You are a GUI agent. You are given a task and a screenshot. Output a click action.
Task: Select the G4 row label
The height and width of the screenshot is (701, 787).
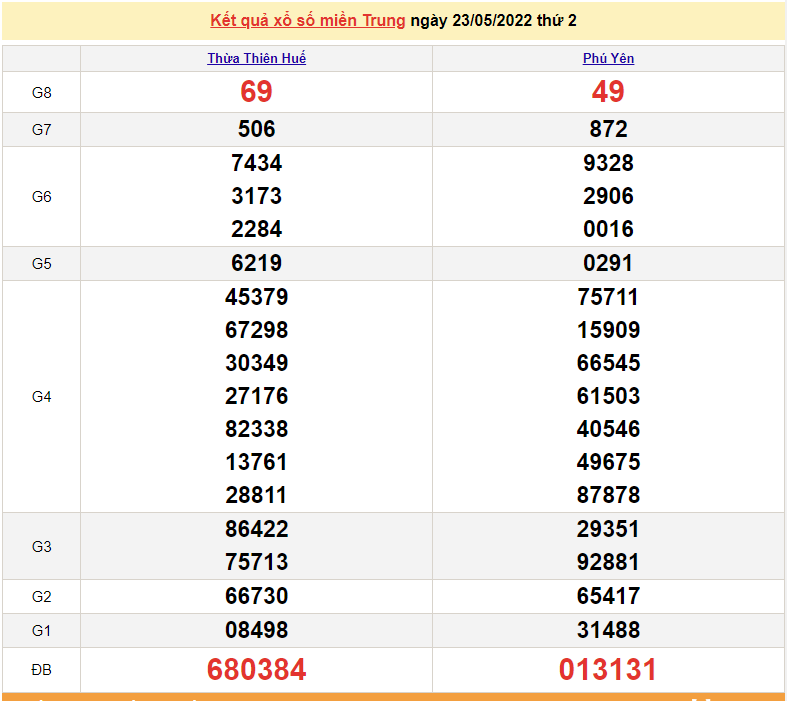(x=41, y=397)
